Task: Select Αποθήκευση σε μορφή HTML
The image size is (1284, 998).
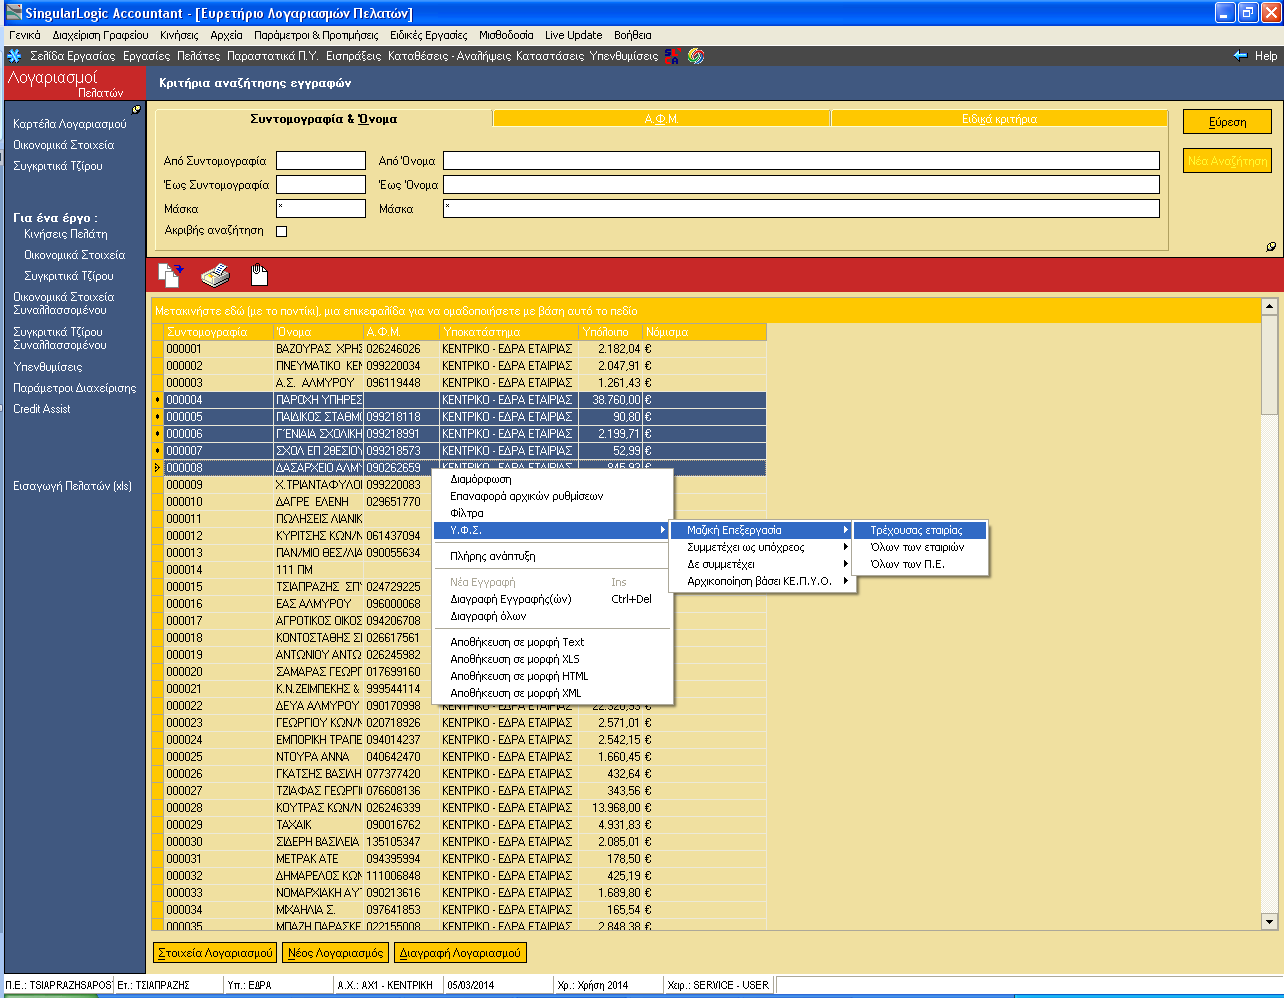Action: click(553, 676)
